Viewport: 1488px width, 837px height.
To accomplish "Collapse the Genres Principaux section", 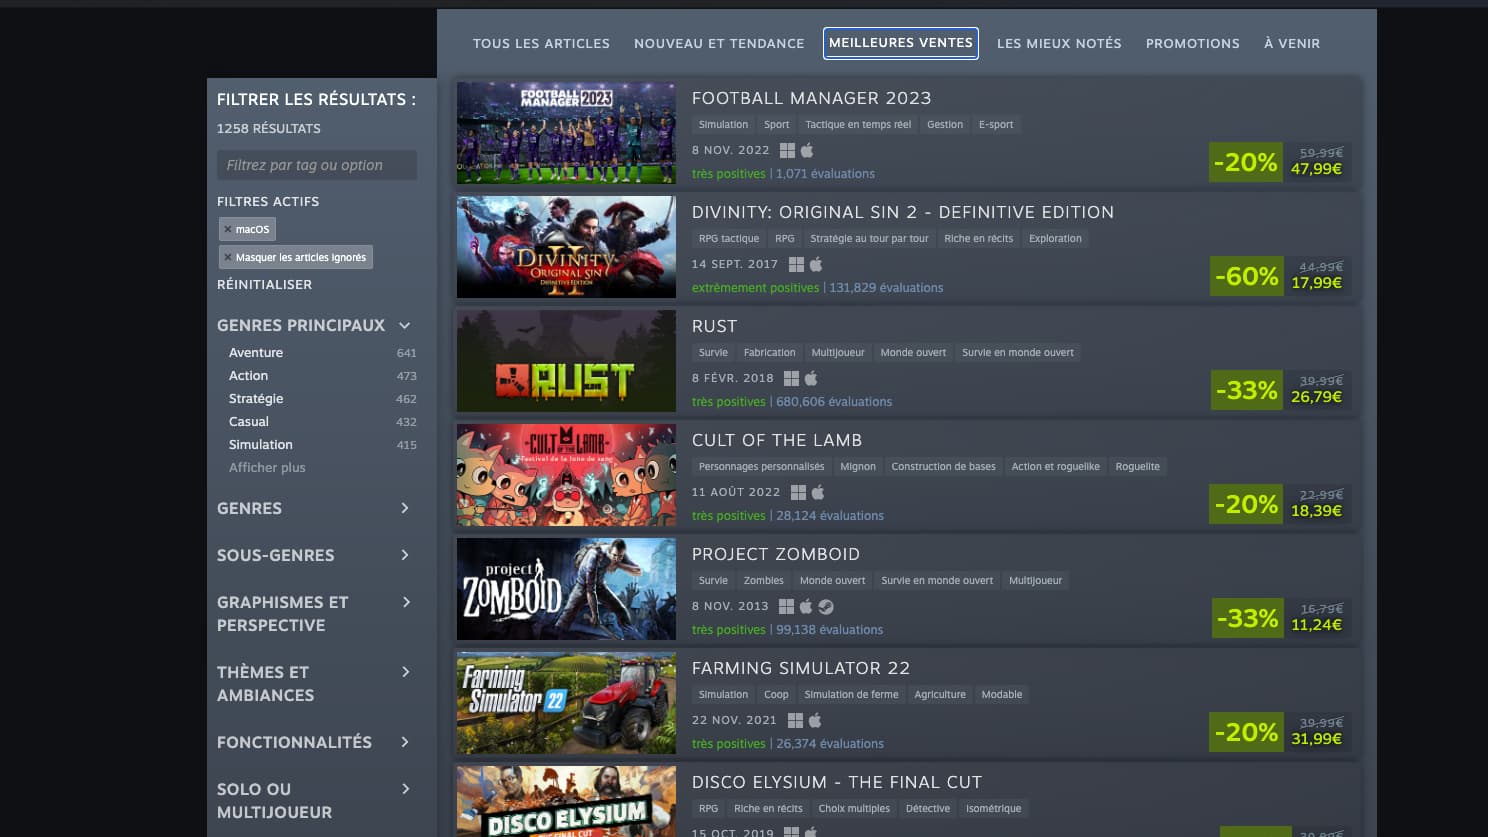I will click(405, 325).
